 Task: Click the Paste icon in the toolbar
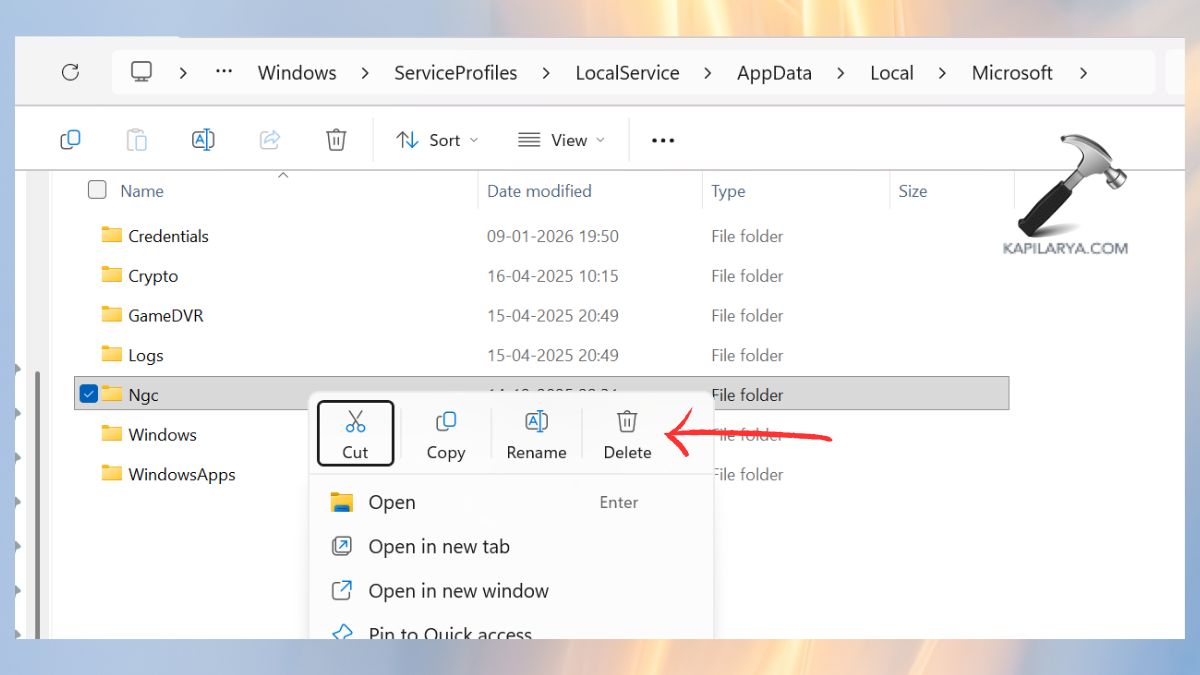137,139
